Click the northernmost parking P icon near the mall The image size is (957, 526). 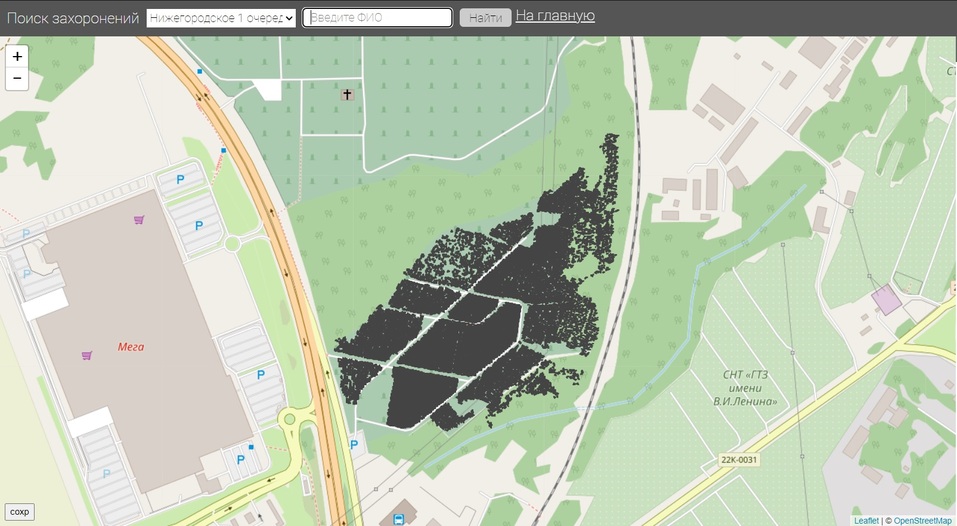[181, 179]
